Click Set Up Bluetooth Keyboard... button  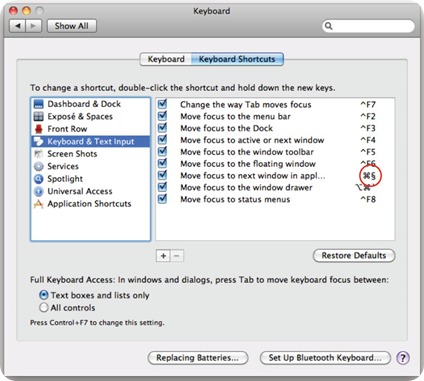(325, 358)
